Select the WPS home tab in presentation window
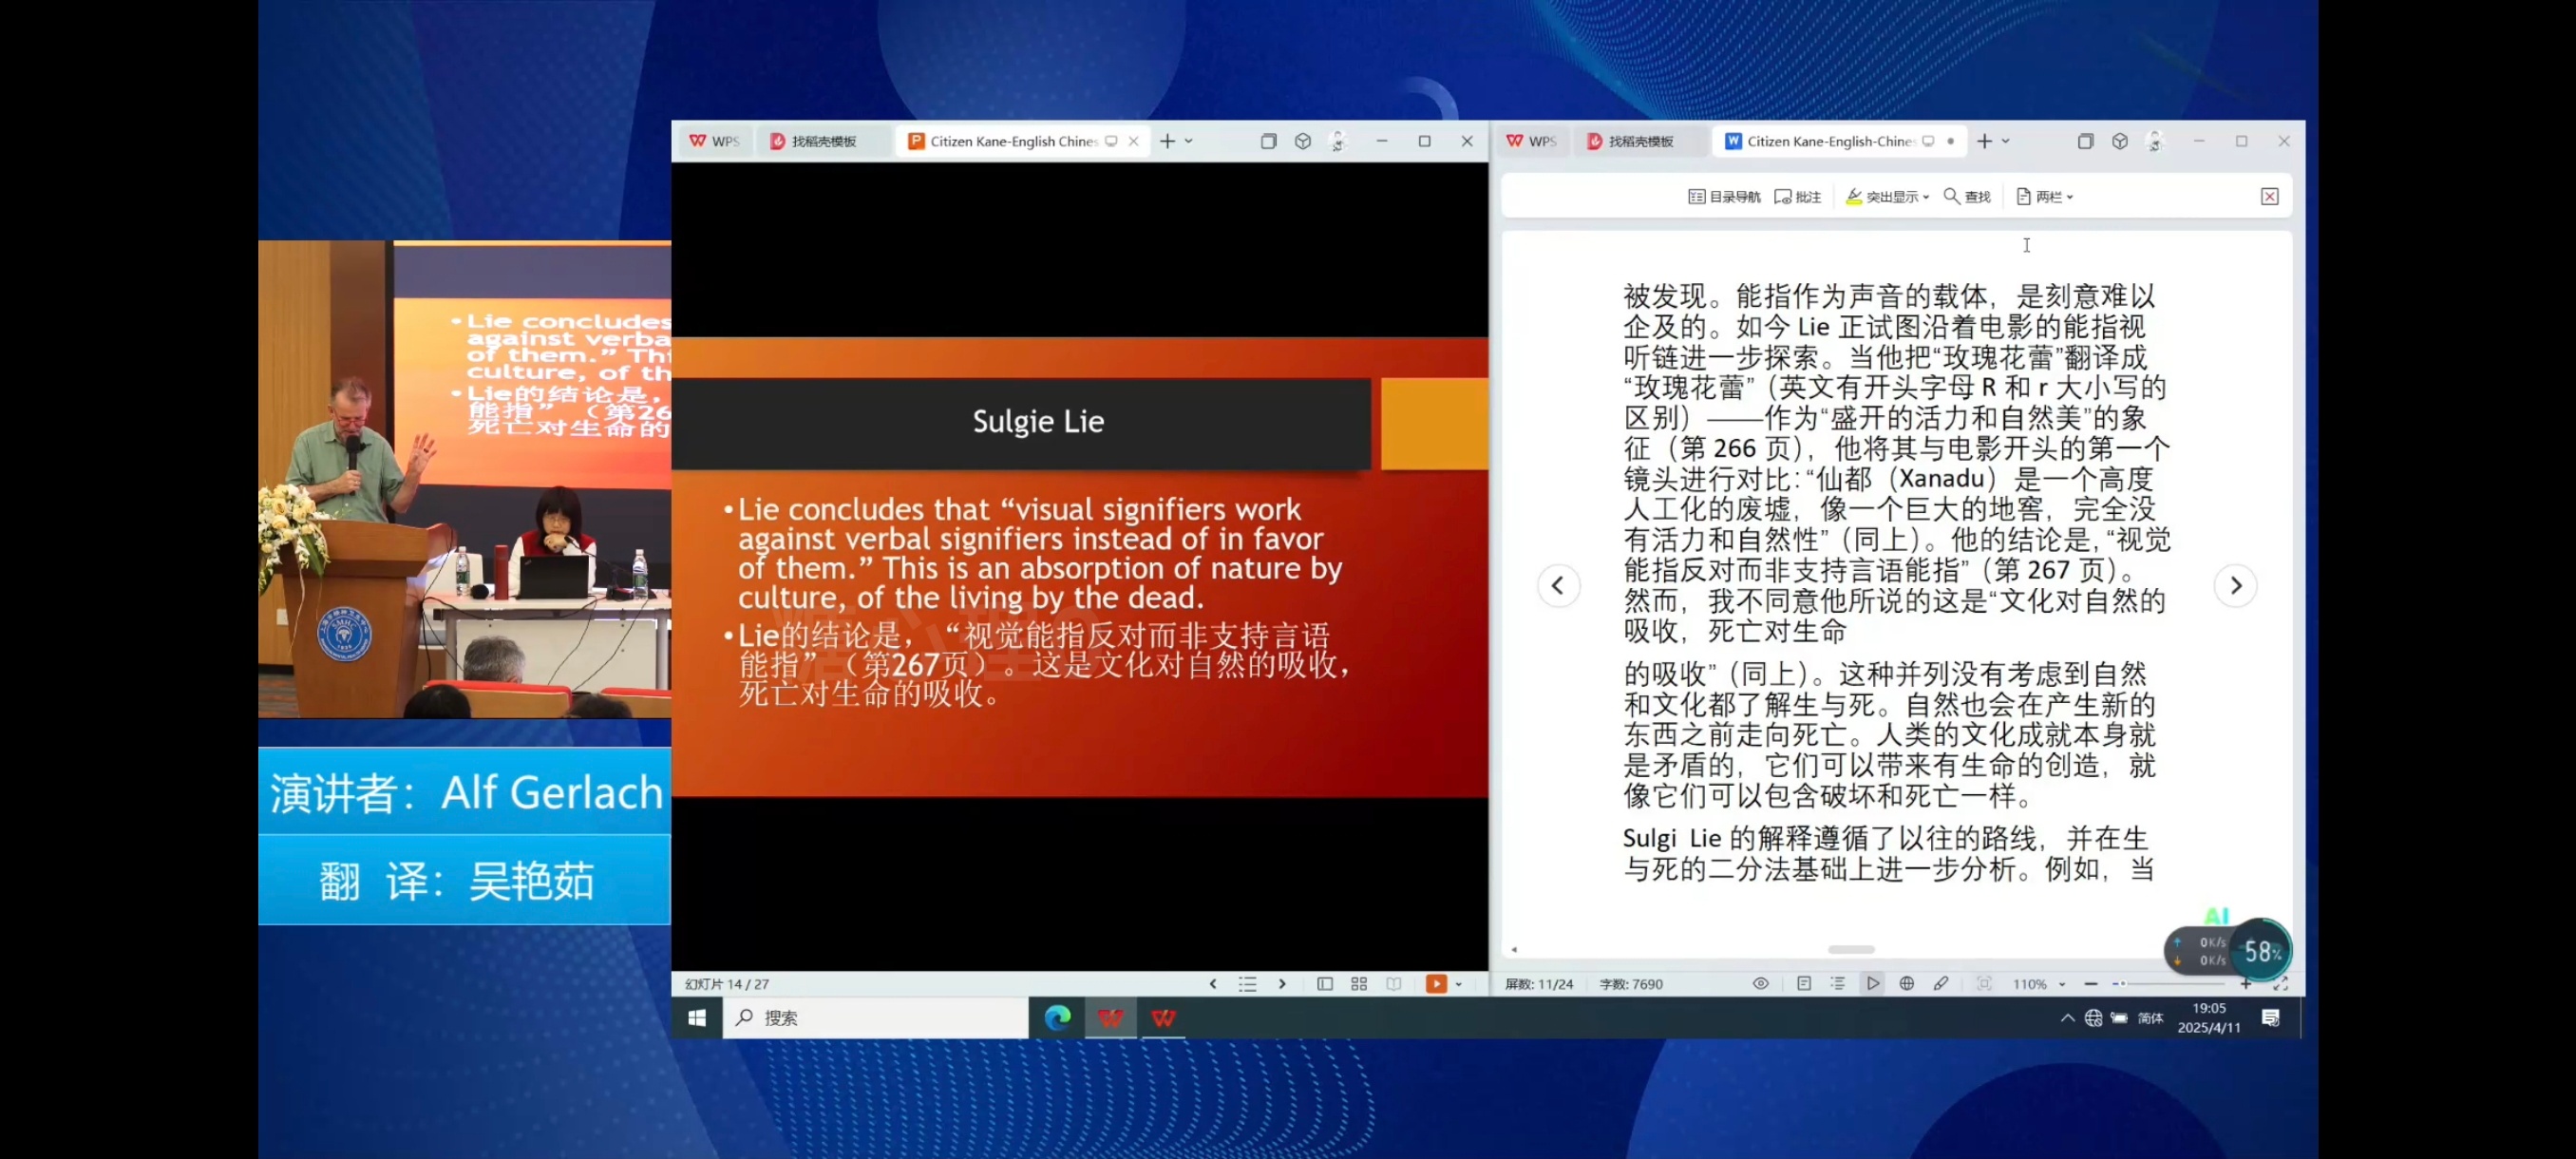The width and height of the screenshot is (2576, 1159). [715, 141]
